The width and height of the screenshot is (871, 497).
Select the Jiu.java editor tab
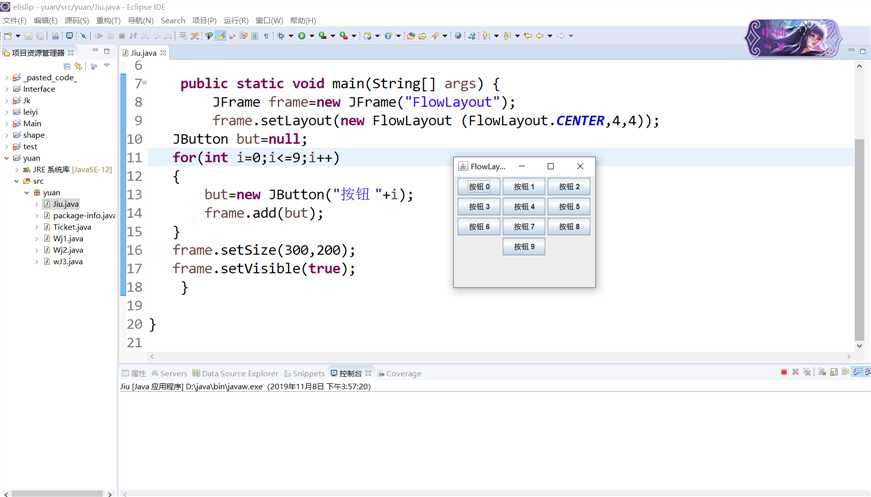point(143,53)
